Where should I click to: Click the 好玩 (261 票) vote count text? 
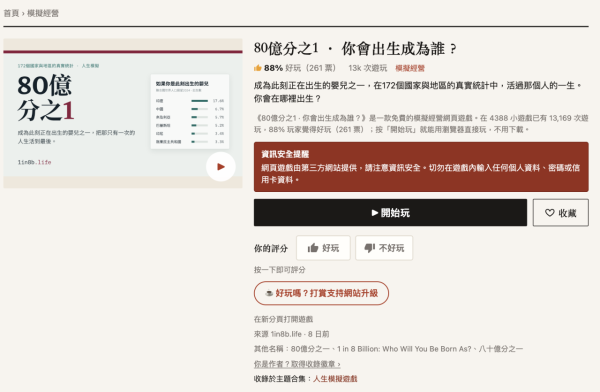tap(310, 68)
